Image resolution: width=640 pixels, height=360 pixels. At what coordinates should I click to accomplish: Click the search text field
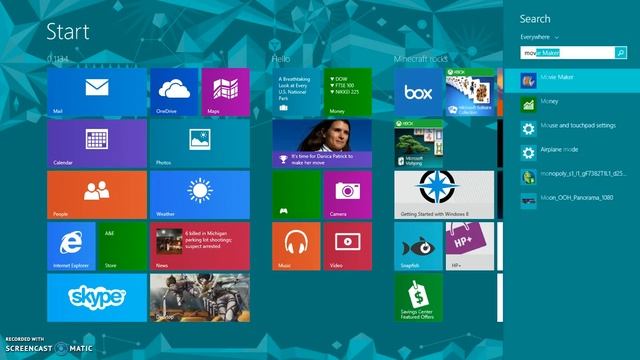[x=567, y=53]
